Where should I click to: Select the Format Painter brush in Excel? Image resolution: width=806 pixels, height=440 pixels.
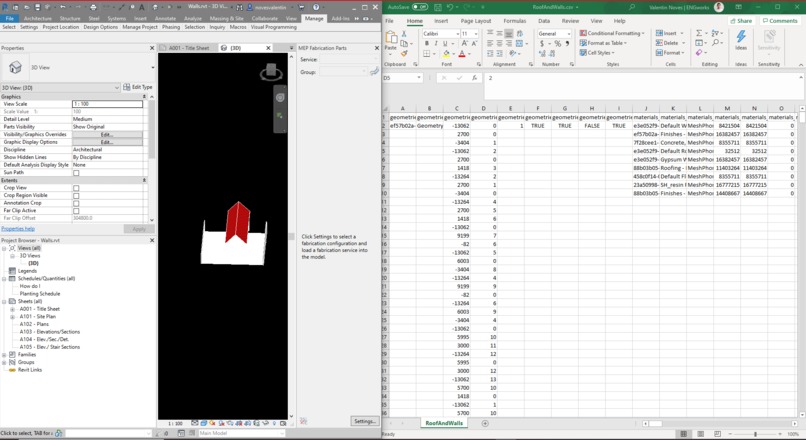coord(404,53)
